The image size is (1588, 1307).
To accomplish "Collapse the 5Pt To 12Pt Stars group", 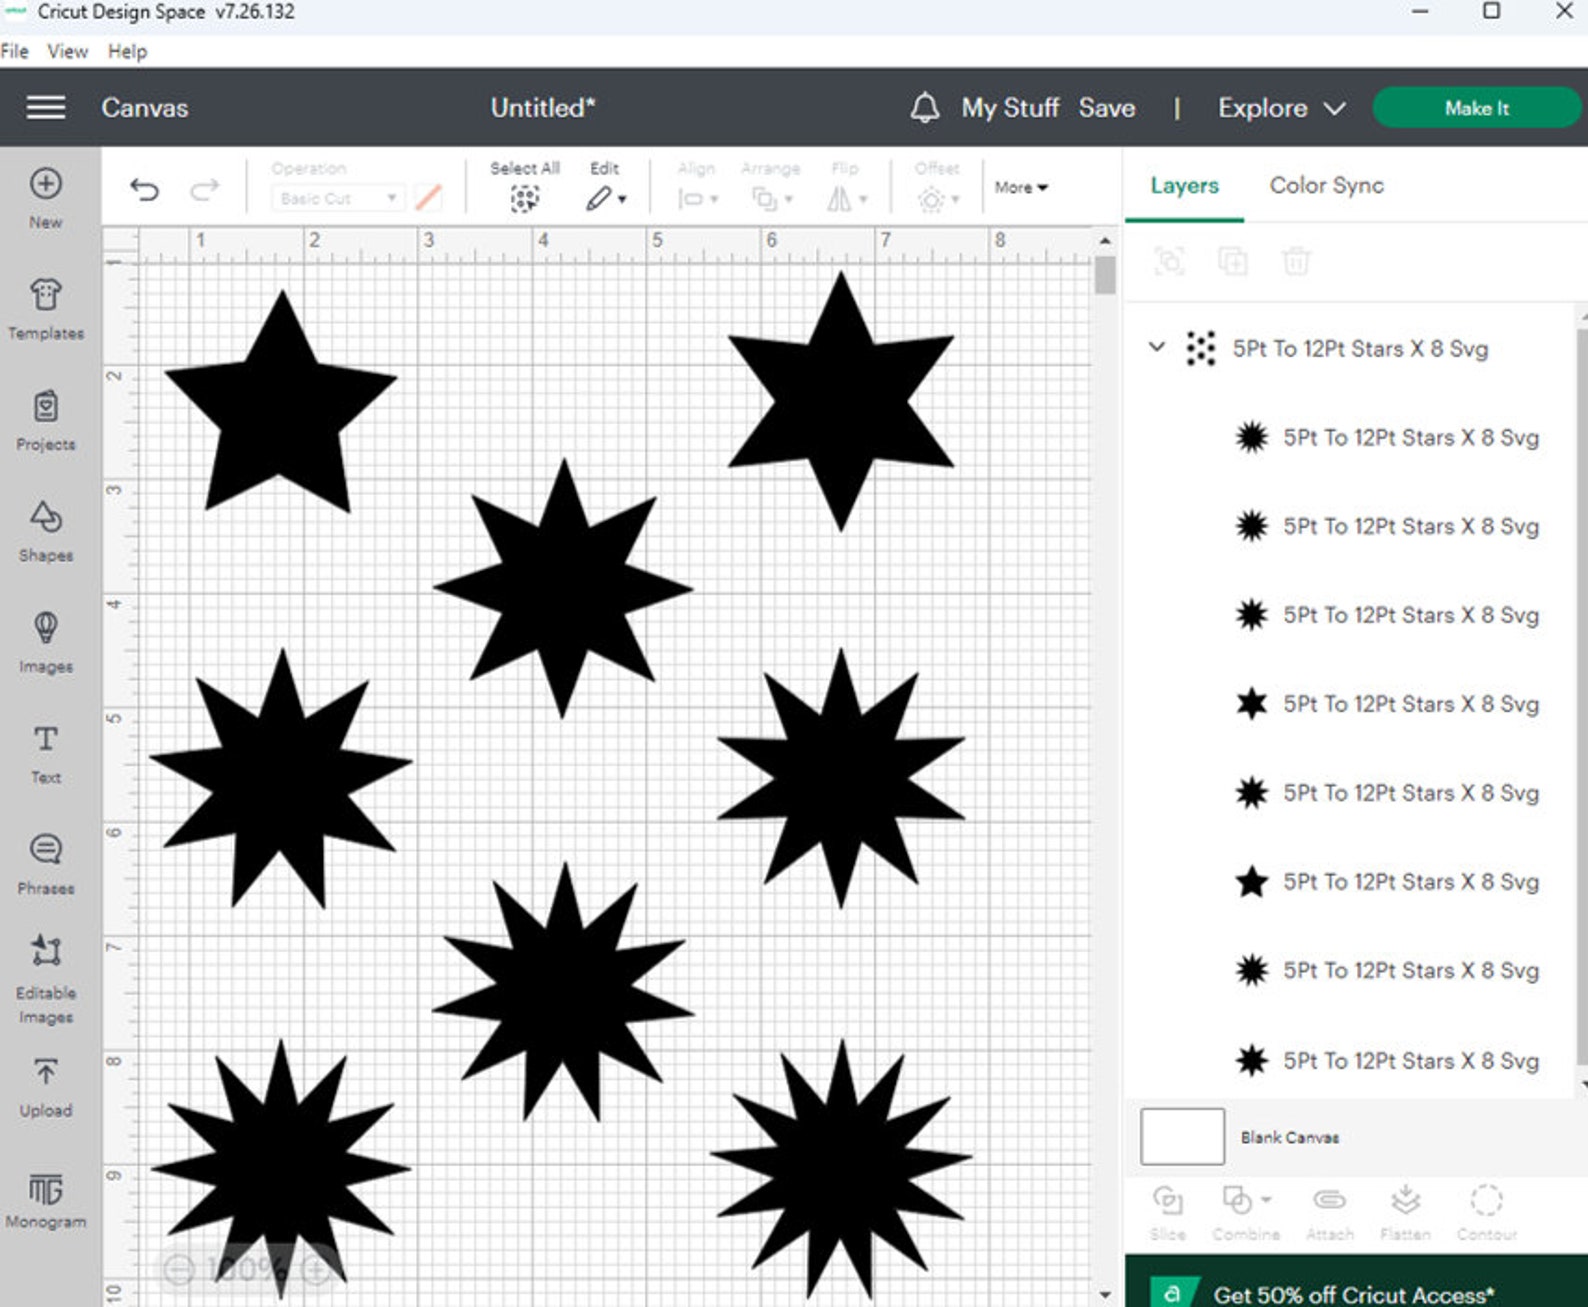I will click(x=1157, y=347).
